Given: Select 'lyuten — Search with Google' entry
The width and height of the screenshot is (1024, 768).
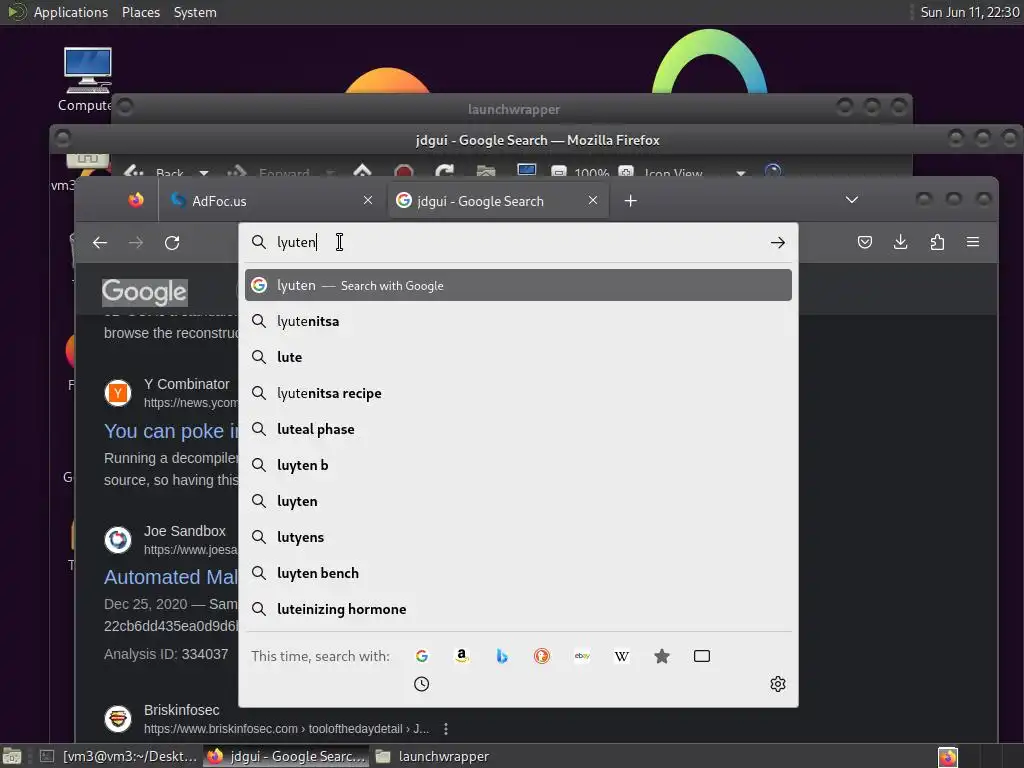Looking at the screenshot, I should [518, 285].
